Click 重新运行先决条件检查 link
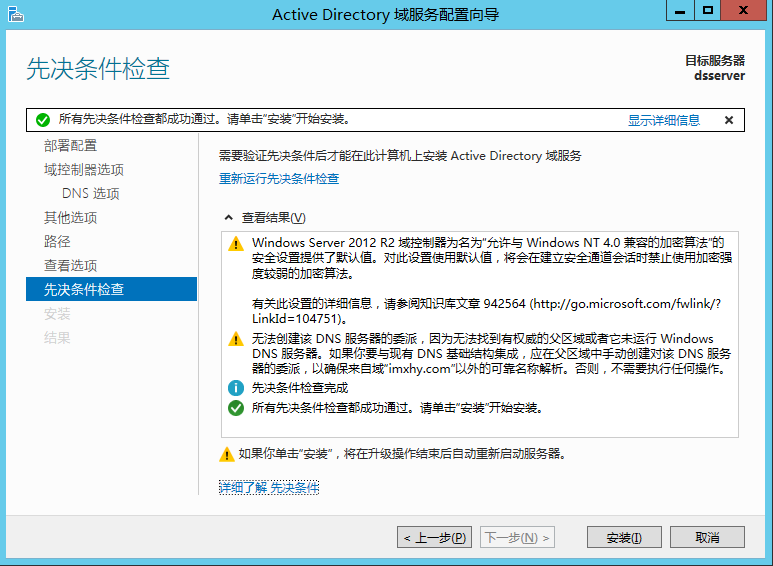 (279, 178)
